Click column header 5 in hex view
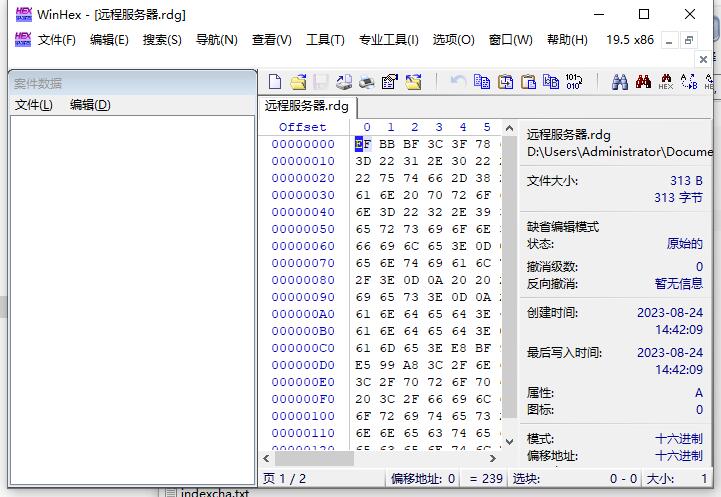 [x=487, y=127]
